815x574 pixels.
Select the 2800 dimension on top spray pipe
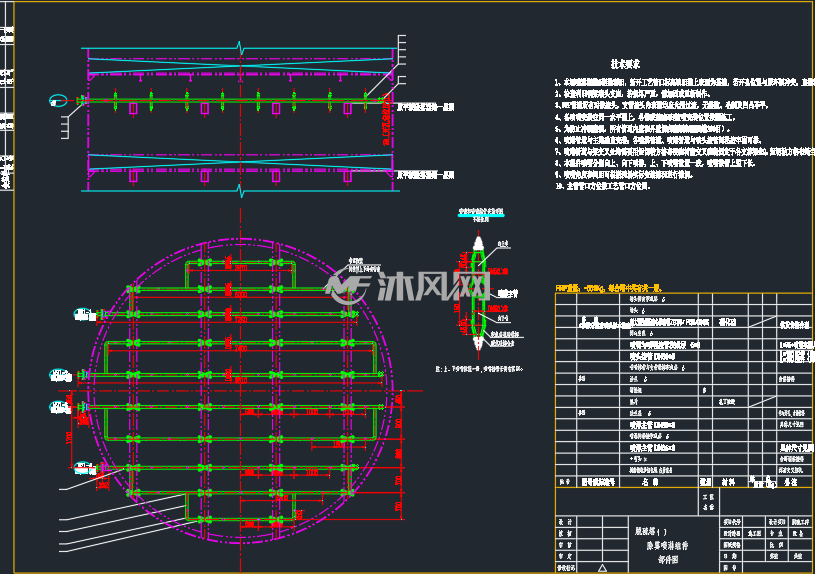240,268
